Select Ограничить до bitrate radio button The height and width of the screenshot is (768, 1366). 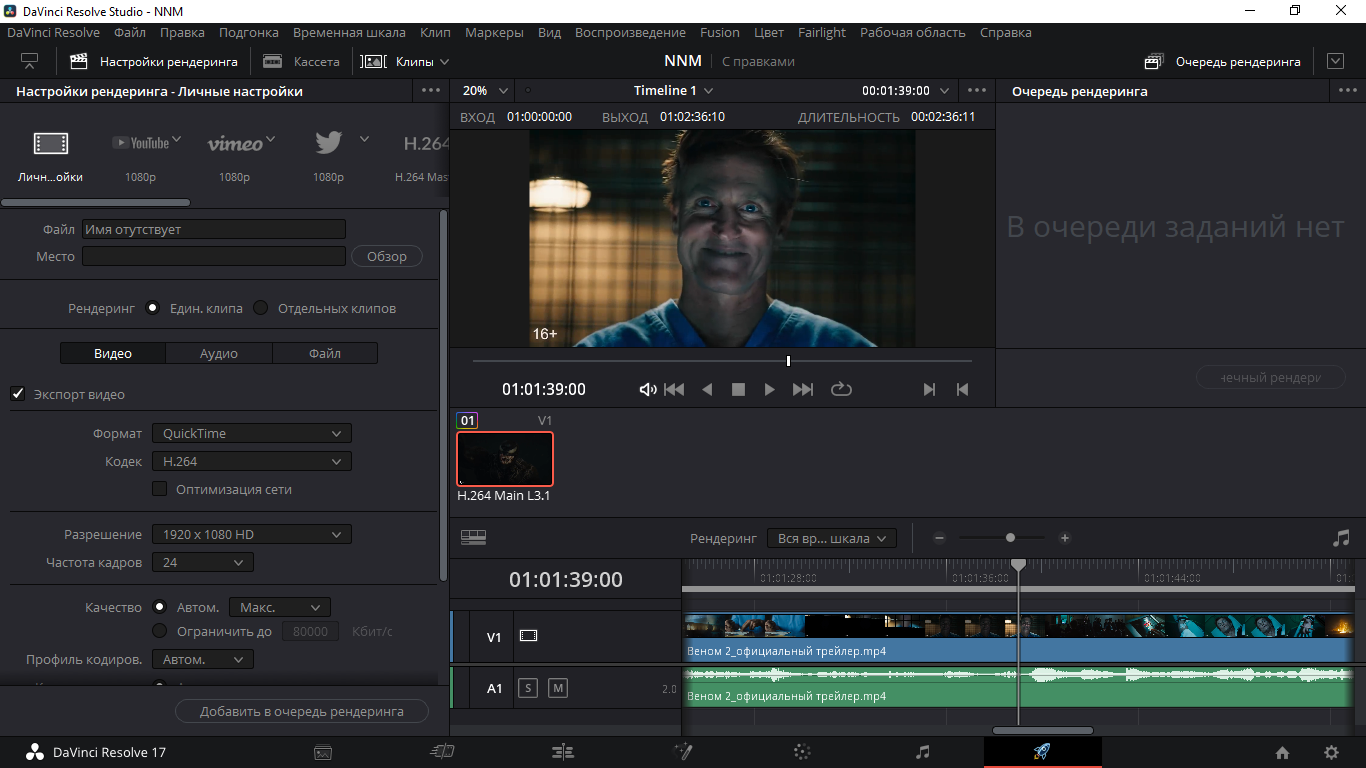coord(159,631)
